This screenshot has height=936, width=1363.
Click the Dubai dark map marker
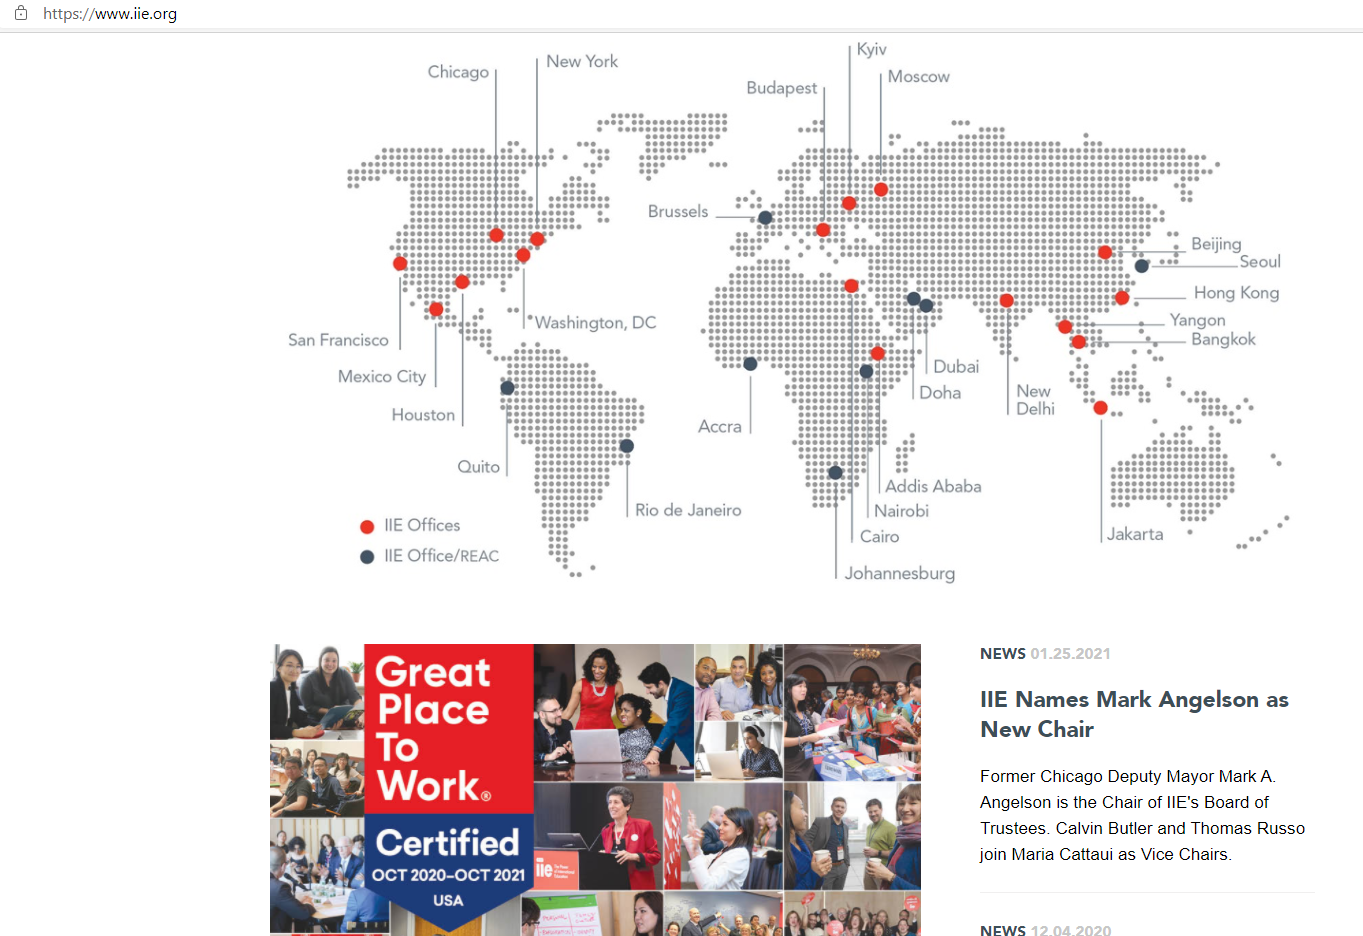coord(926,306)
